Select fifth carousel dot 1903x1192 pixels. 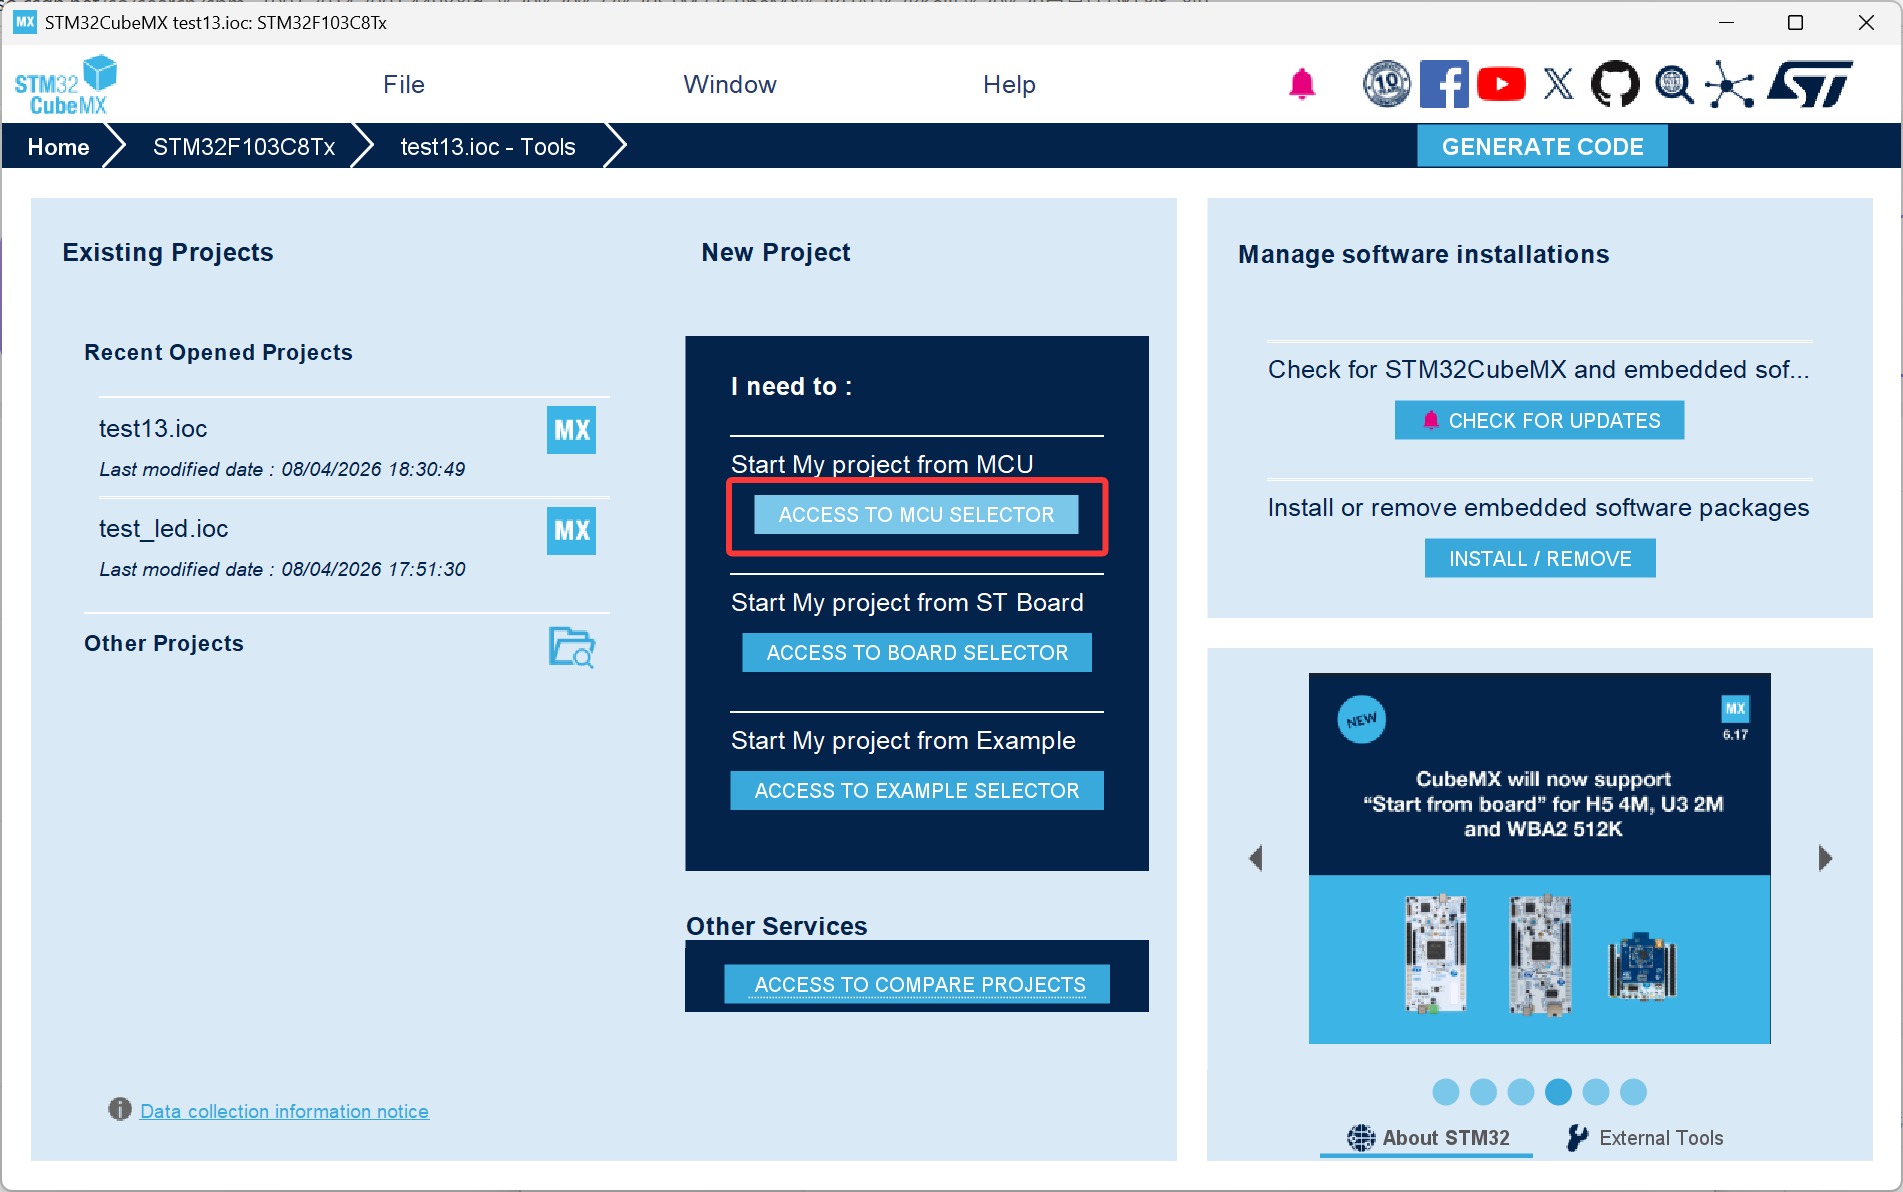point(1596,1092)
